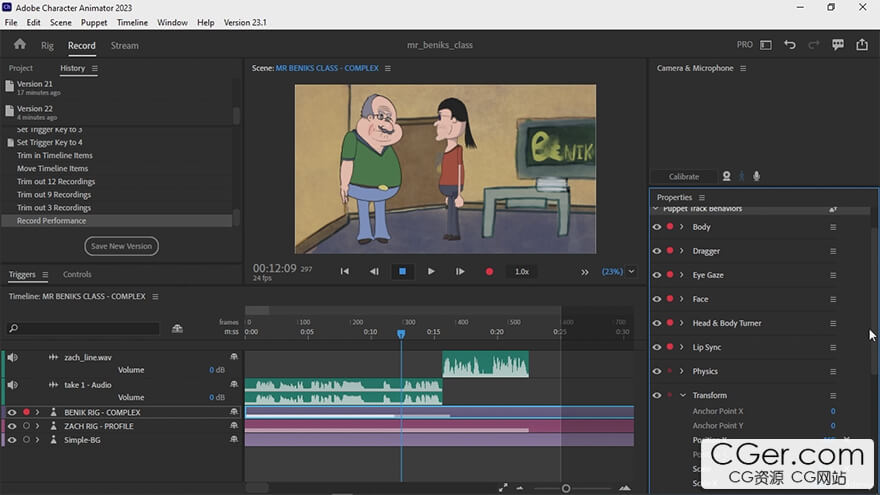Mute the take 1 - Audio track
The height and width of the screenshot is (495, 880).
[x=12, y=385]
